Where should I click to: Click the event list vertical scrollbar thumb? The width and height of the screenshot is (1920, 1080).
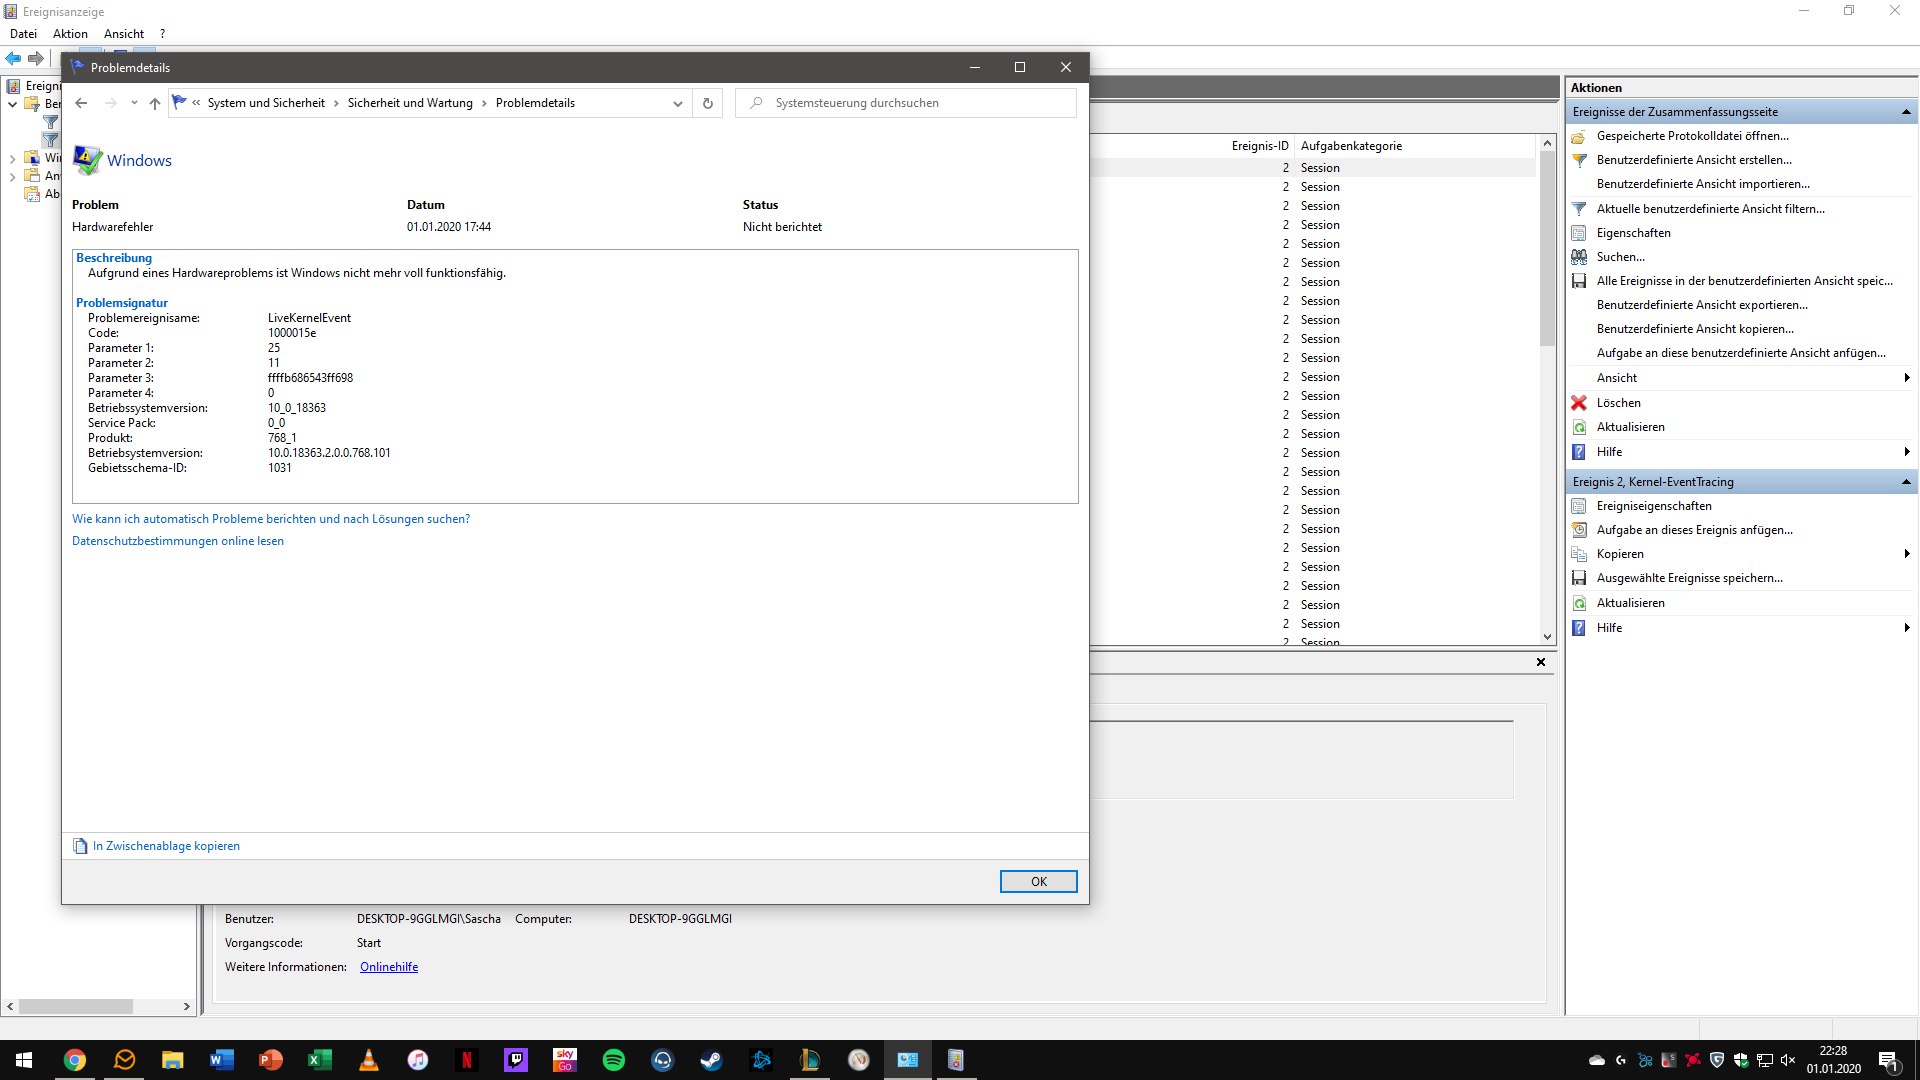pyautogui.click(x=1547, y=250)
